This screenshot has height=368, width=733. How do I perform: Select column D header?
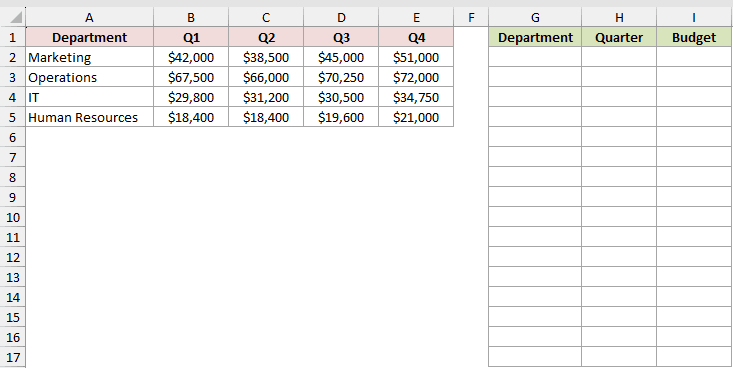341,17
